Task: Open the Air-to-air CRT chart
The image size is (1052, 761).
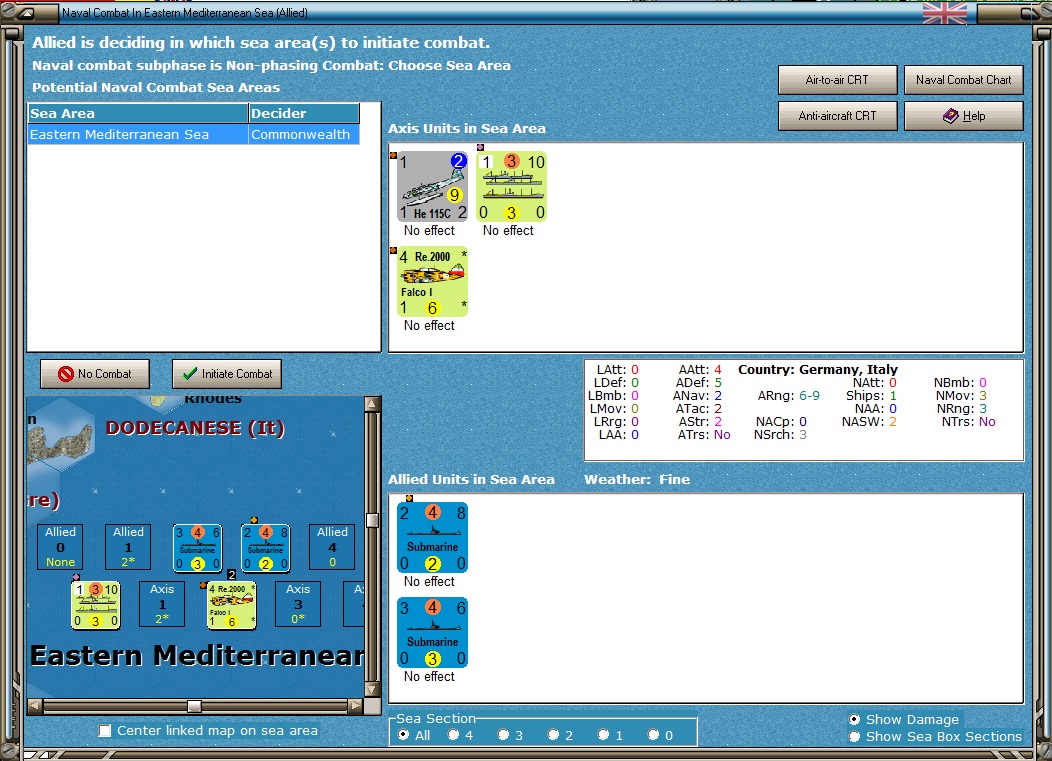Action: tap(837, 80)
